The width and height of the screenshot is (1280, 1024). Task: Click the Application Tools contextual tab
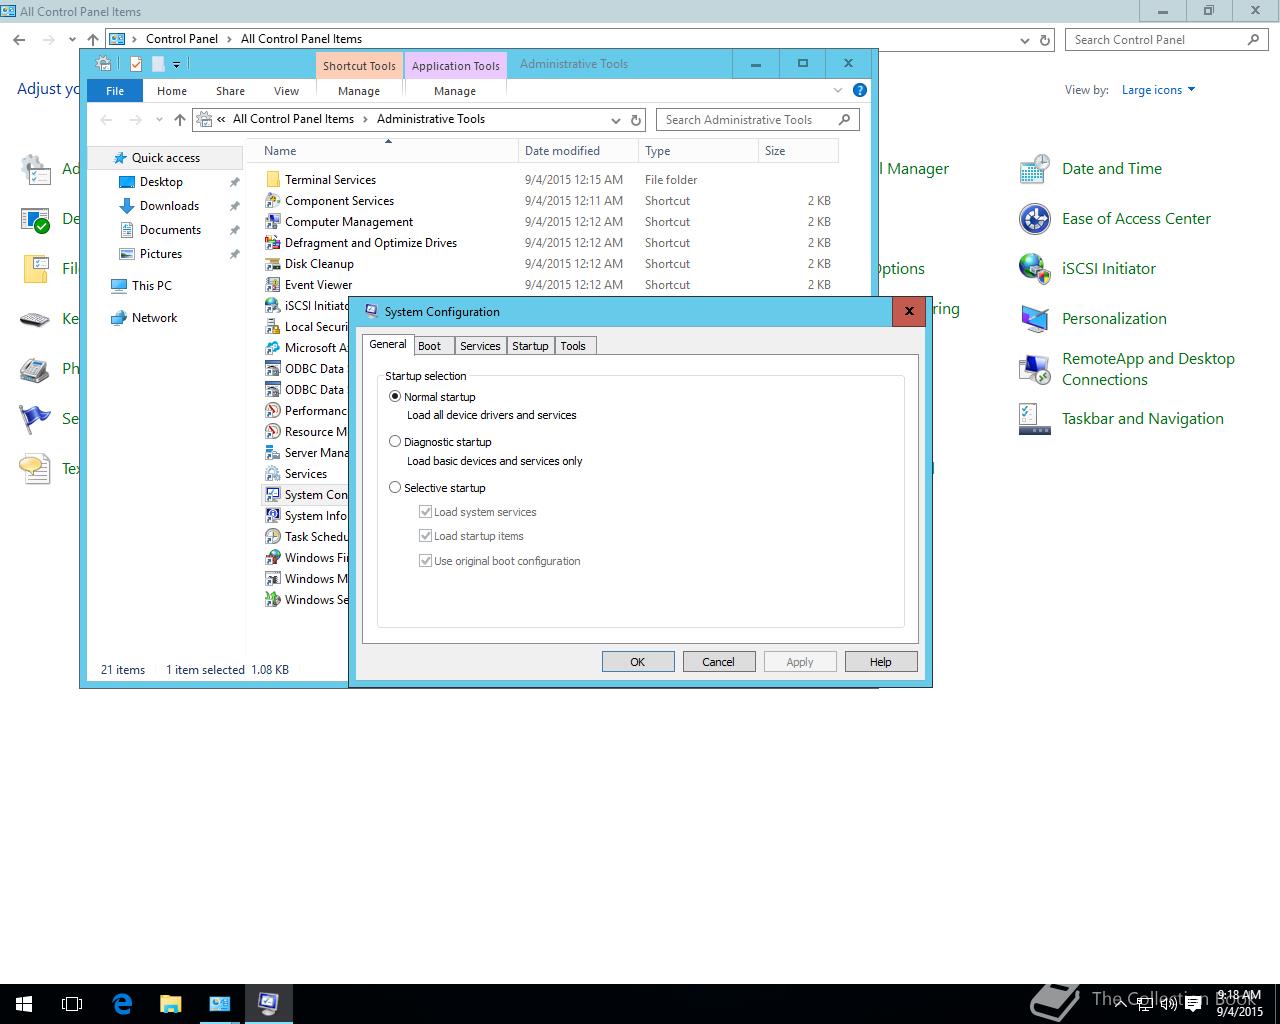point(455,66)
